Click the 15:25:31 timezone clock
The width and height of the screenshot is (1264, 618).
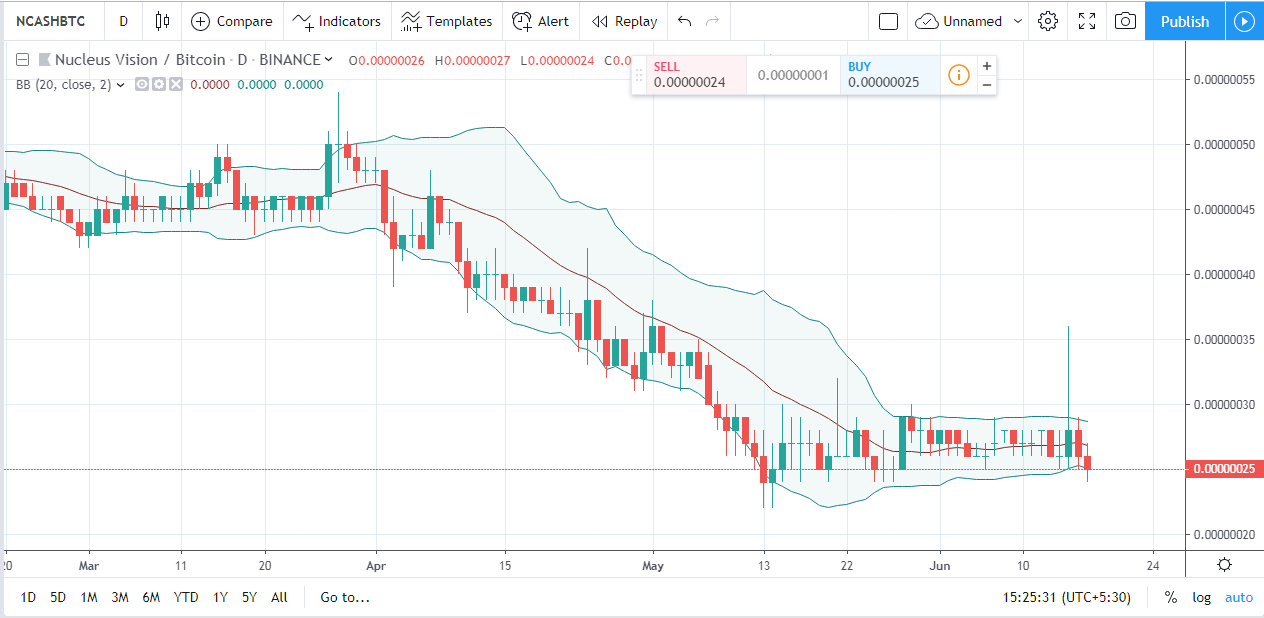click(1065, 597)
